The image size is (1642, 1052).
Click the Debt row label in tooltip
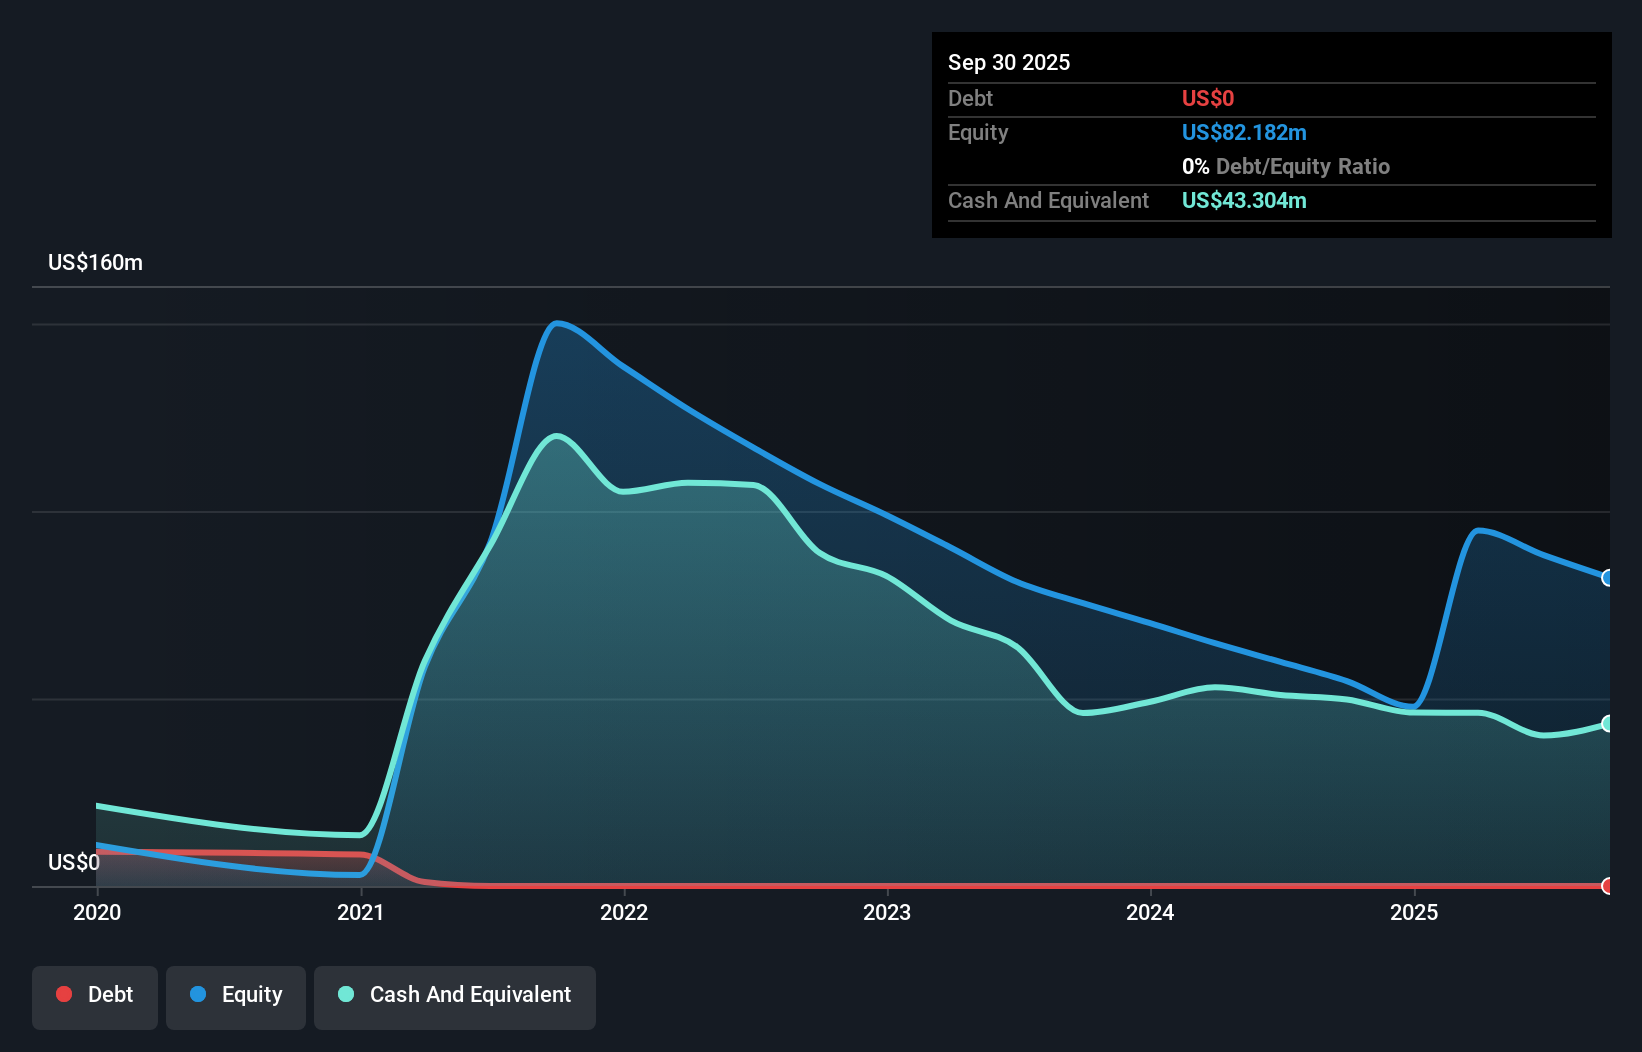coord(970,98)
